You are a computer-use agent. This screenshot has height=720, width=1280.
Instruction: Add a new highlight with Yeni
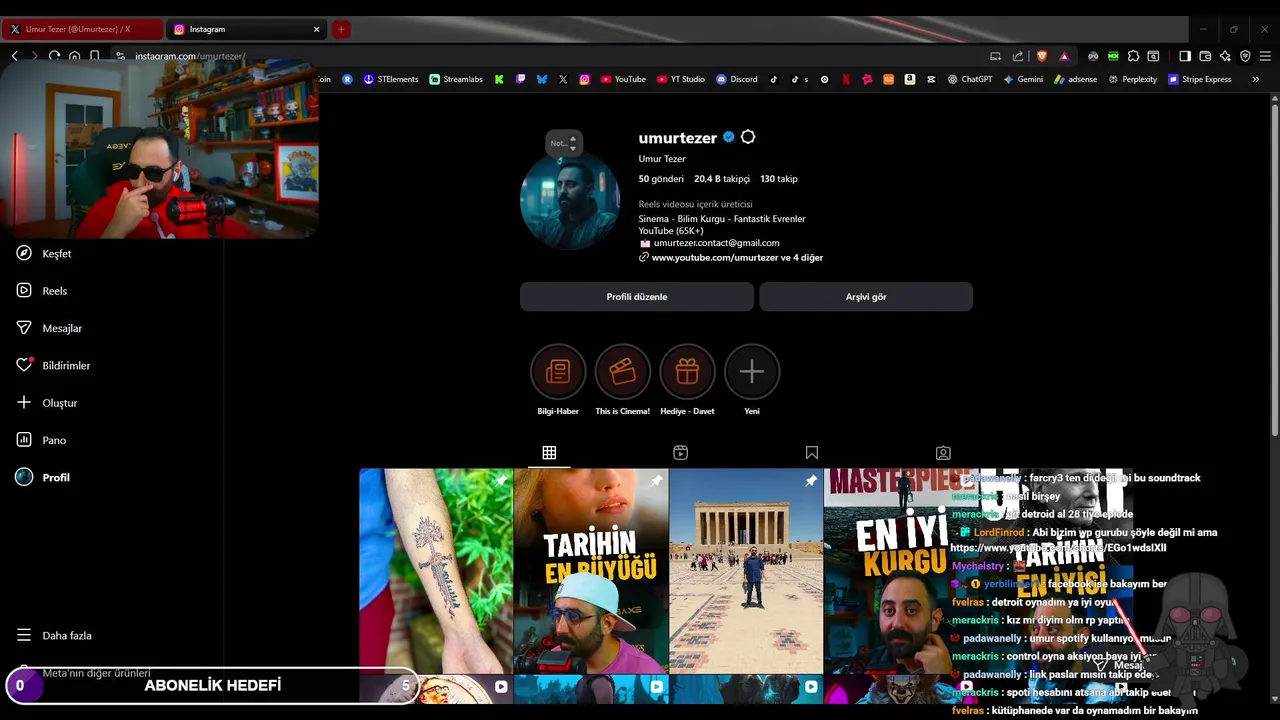[752, 372]
